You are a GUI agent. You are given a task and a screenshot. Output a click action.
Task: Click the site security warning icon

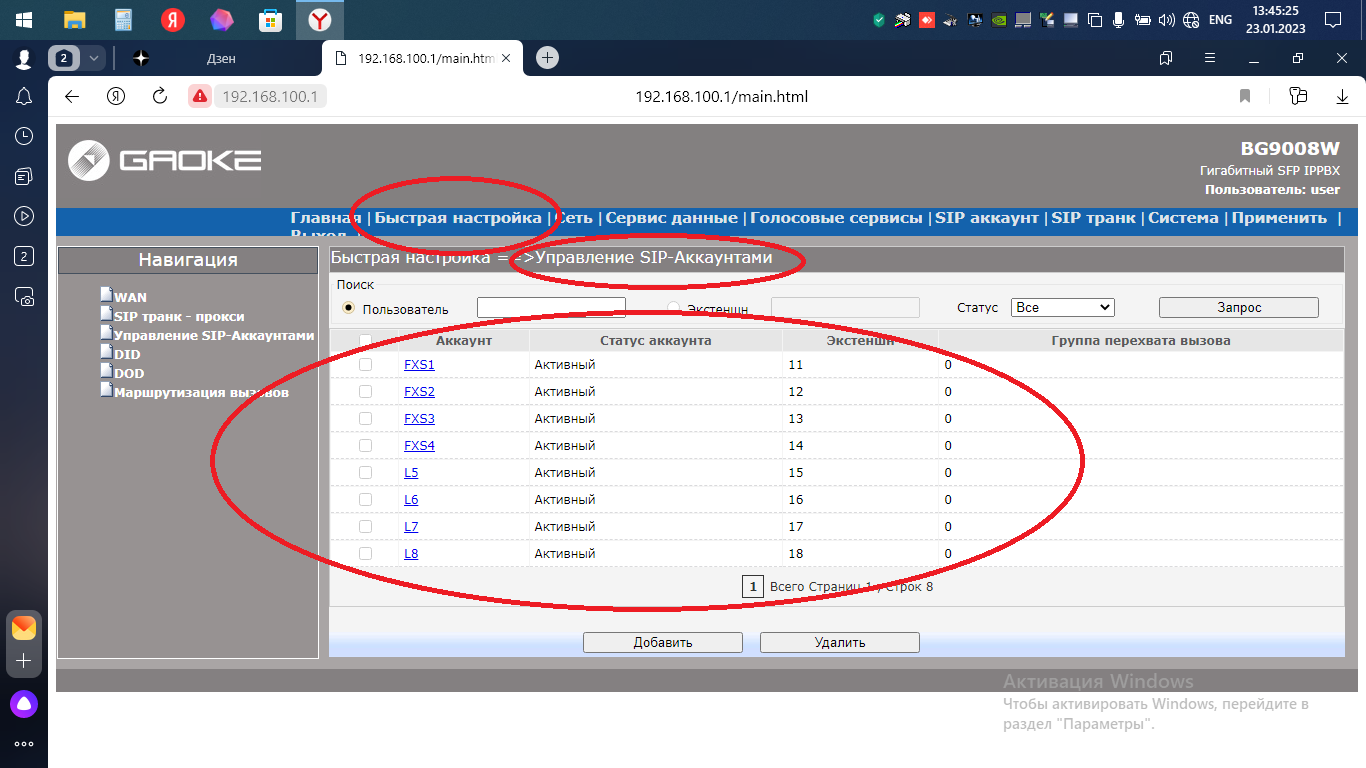coord(200,96)
